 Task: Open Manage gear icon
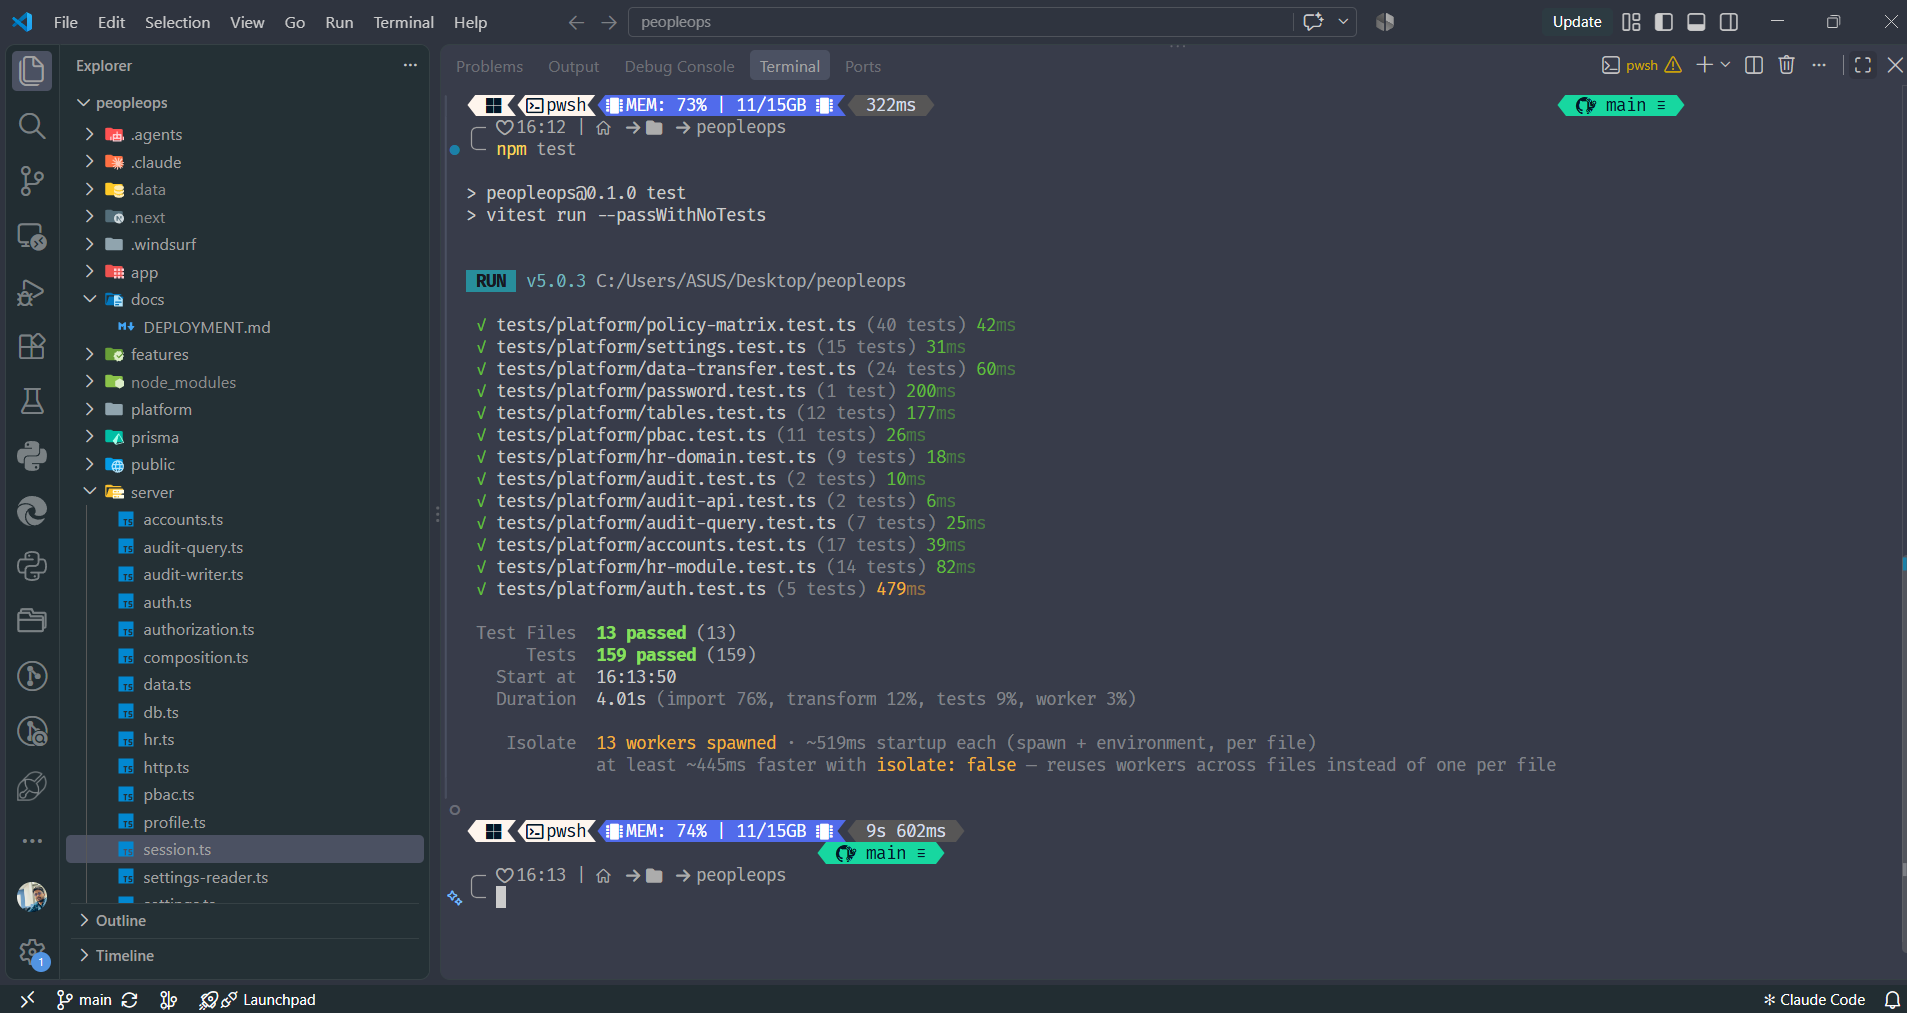(32, 952)
